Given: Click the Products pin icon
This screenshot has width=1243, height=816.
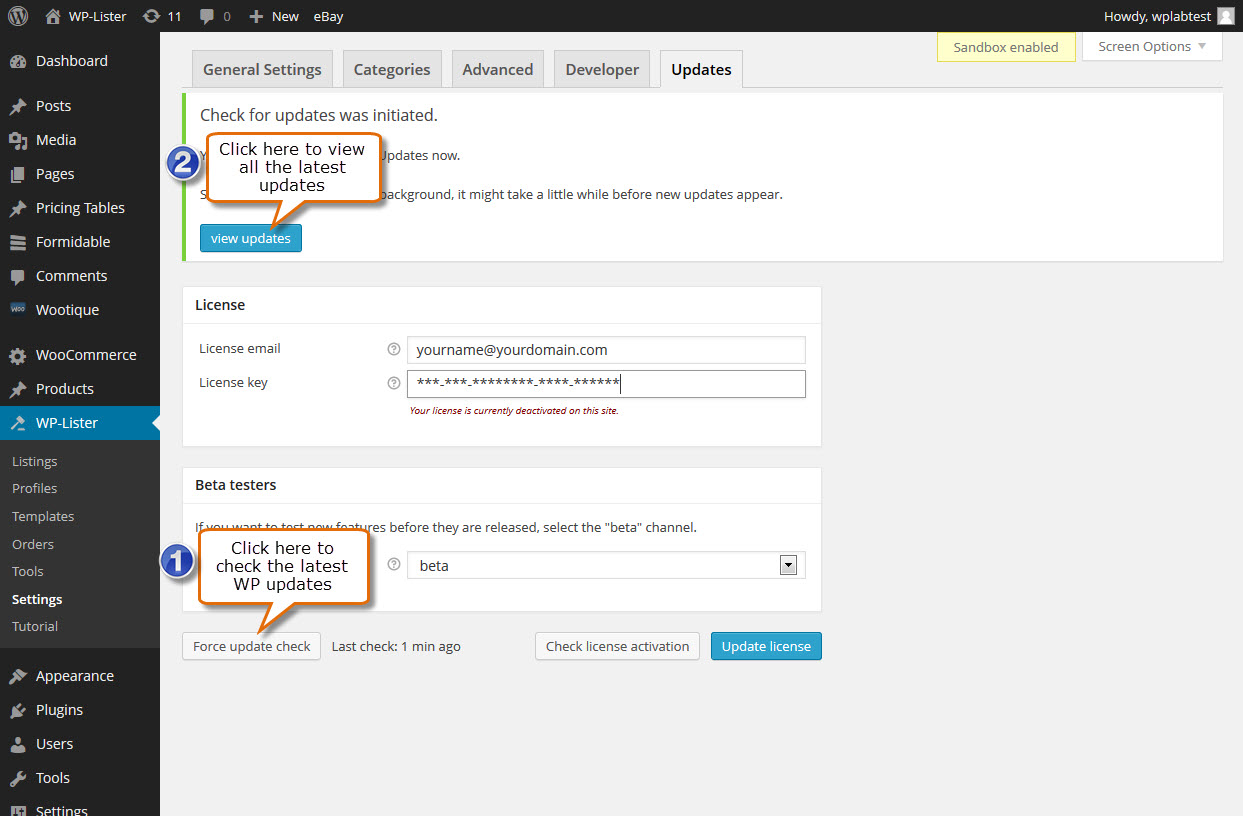Looking at the screenshot, I should (x=18, y=389).
